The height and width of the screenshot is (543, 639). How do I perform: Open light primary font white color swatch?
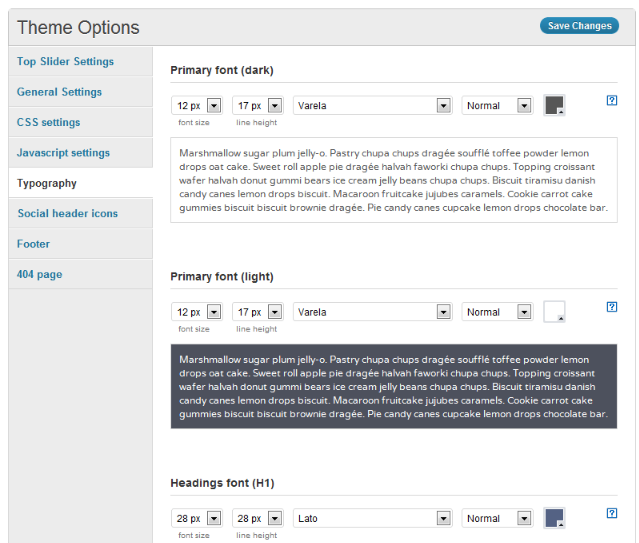click(x=554, y=312)
